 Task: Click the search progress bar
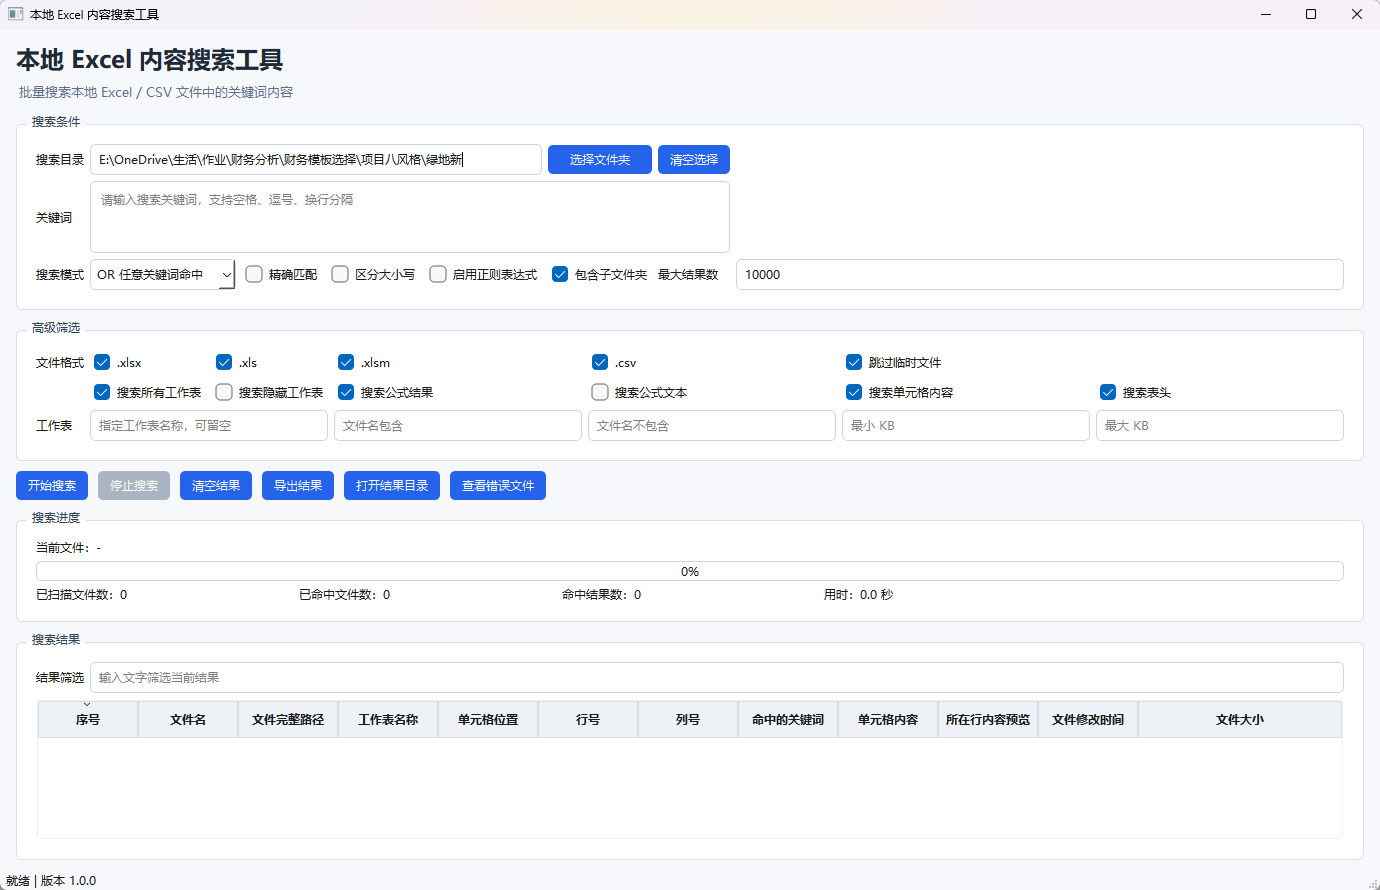point(690,571)
